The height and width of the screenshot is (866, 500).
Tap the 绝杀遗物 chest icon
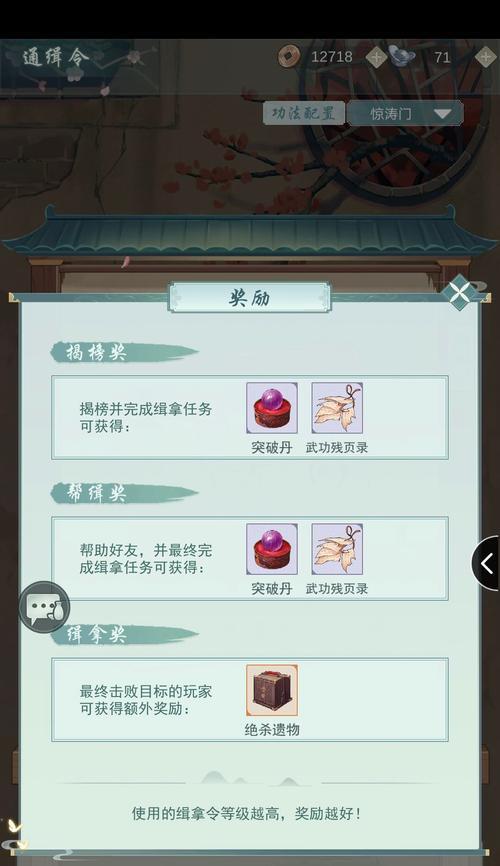(x=272, y=690)
